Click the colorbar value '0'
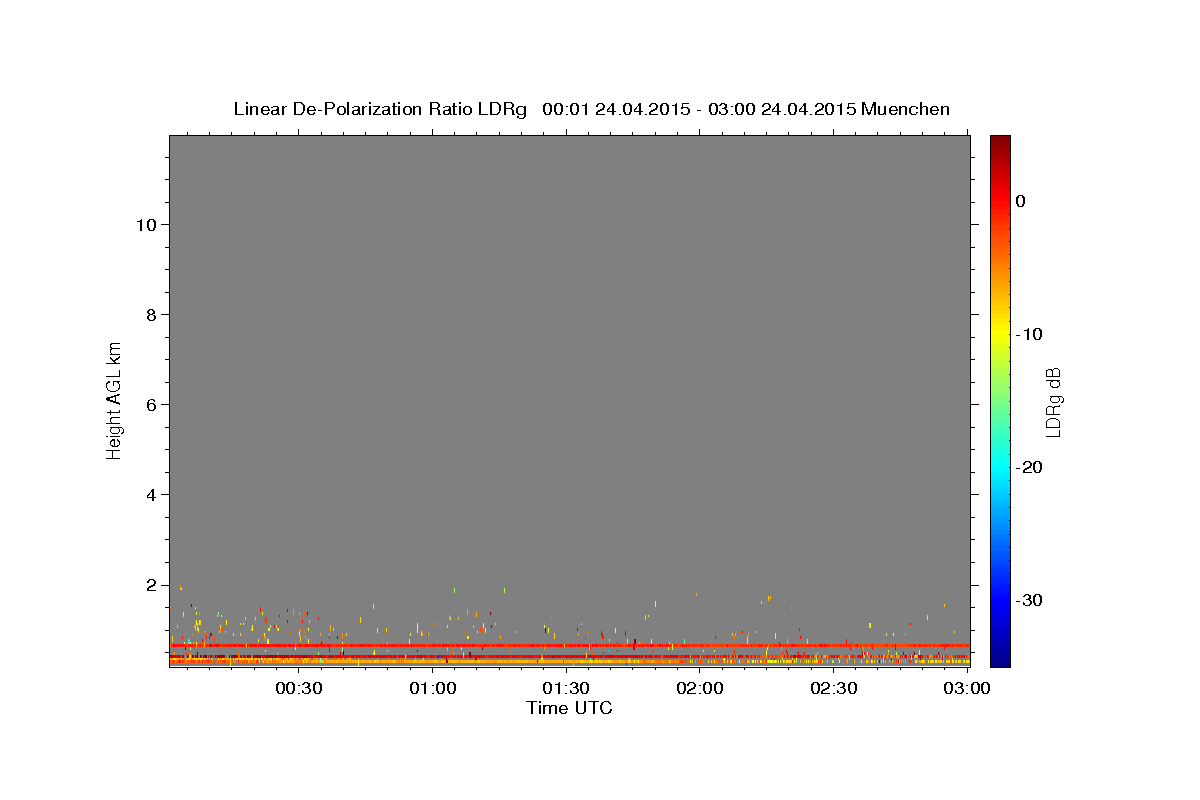Image resolution: width=1200 pixels, height=800 pixels. point(1021,201)
